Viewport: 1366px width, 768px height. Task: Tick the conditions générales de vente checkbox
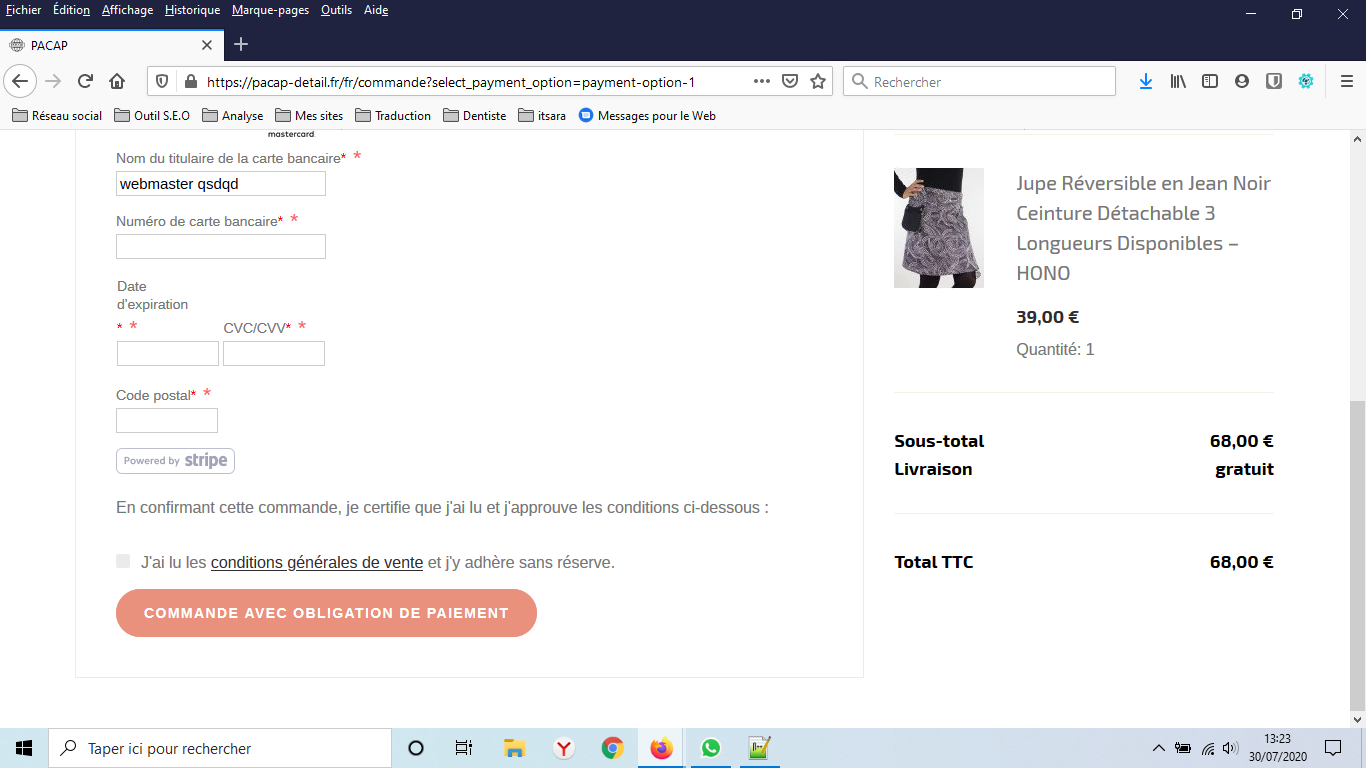tap(123, 561)
